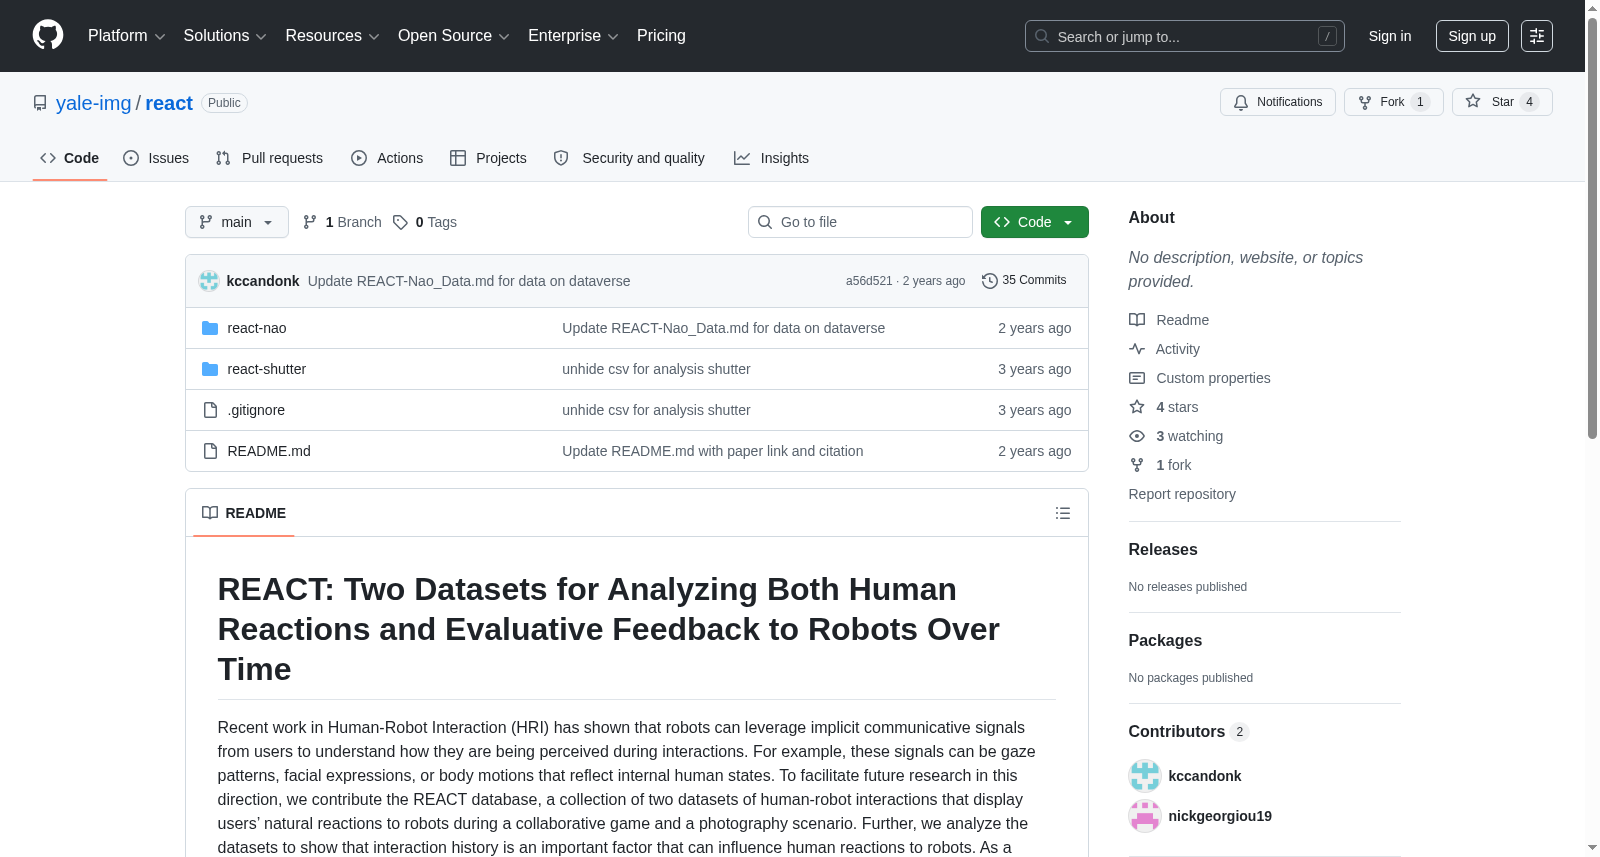Expand the Resources menu

point(332,36)
